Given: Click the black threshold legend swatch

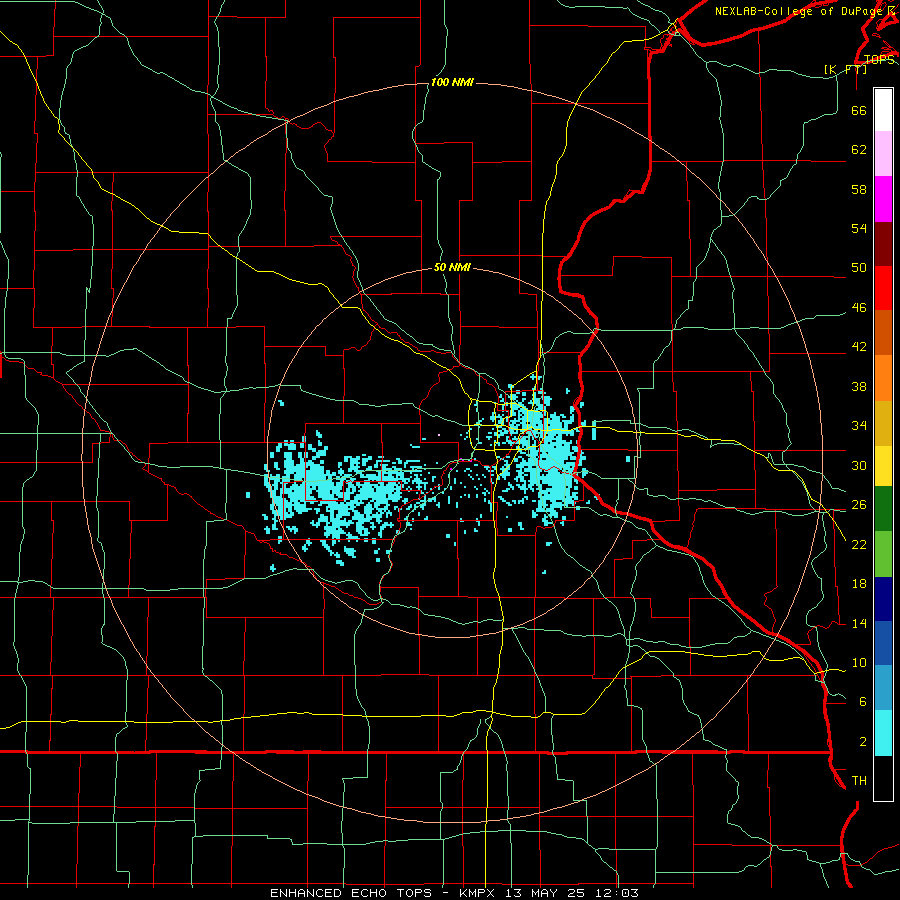Looking at the screenshot, I should [883, 778].
